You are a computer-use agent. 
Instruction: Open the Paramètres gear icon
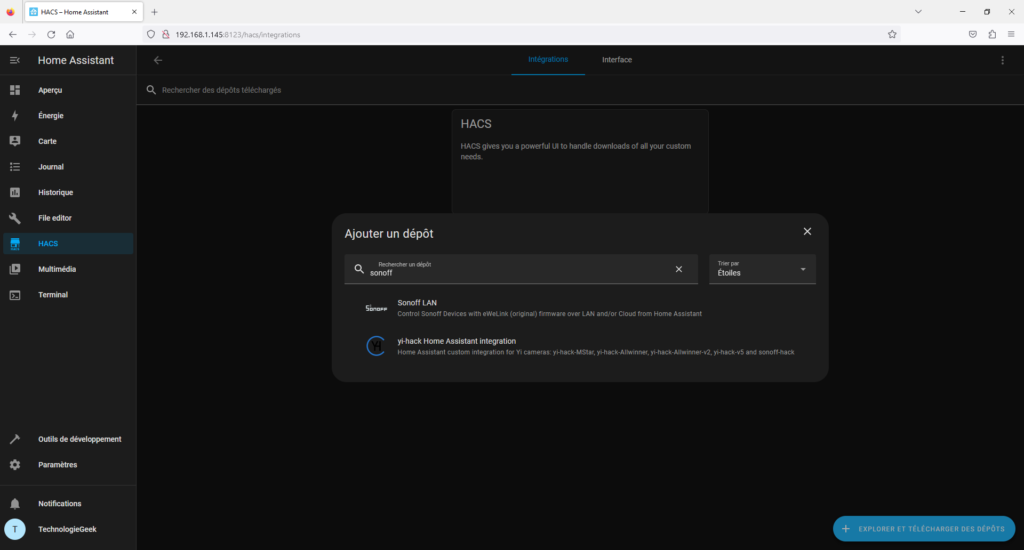point(14,465)
